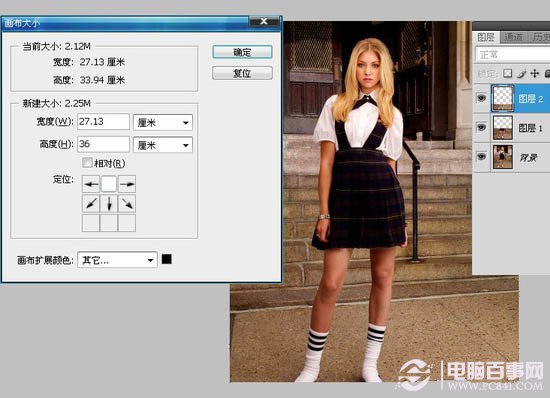Screen dimensions: 550x398
Task: Toggle lock image pixels brush icon
Action: [x=522, y=74]
